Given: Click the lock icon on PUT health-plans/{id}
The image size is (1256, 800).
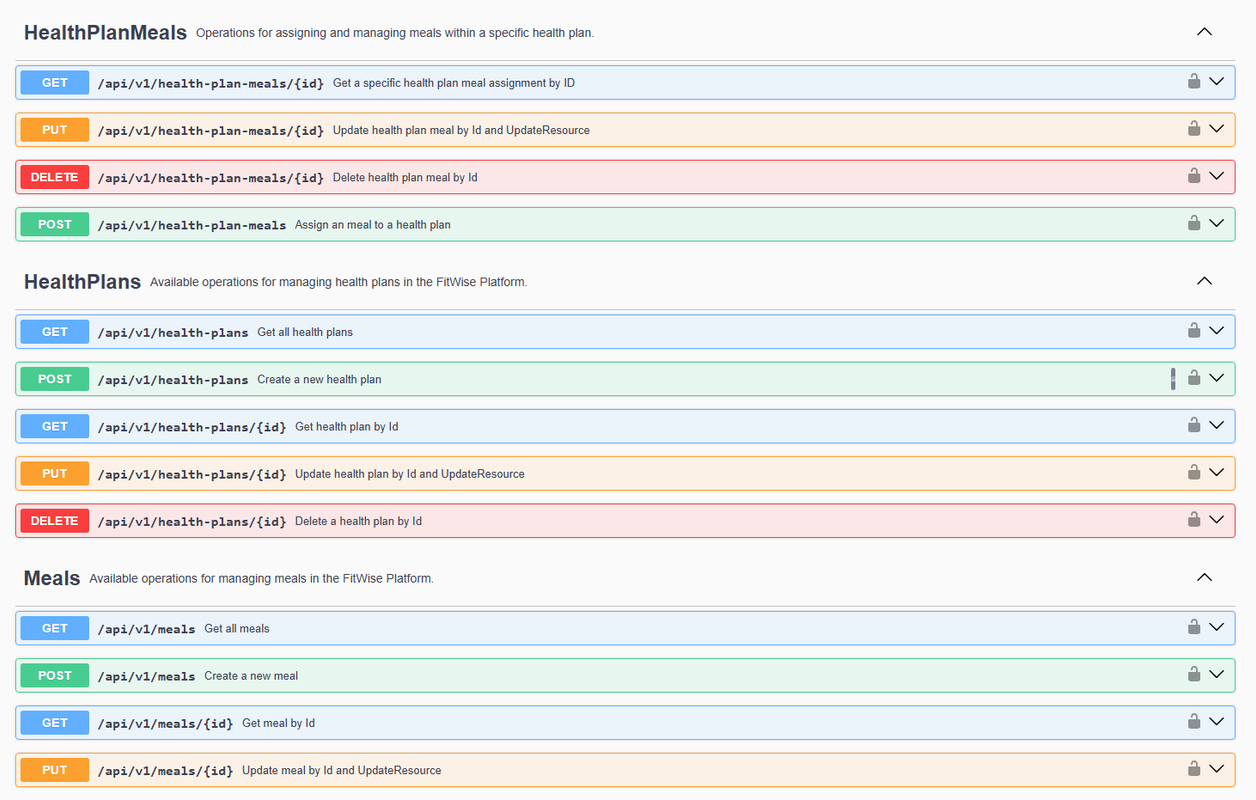Looking at the screenshot, I should tap(1194, 472).
